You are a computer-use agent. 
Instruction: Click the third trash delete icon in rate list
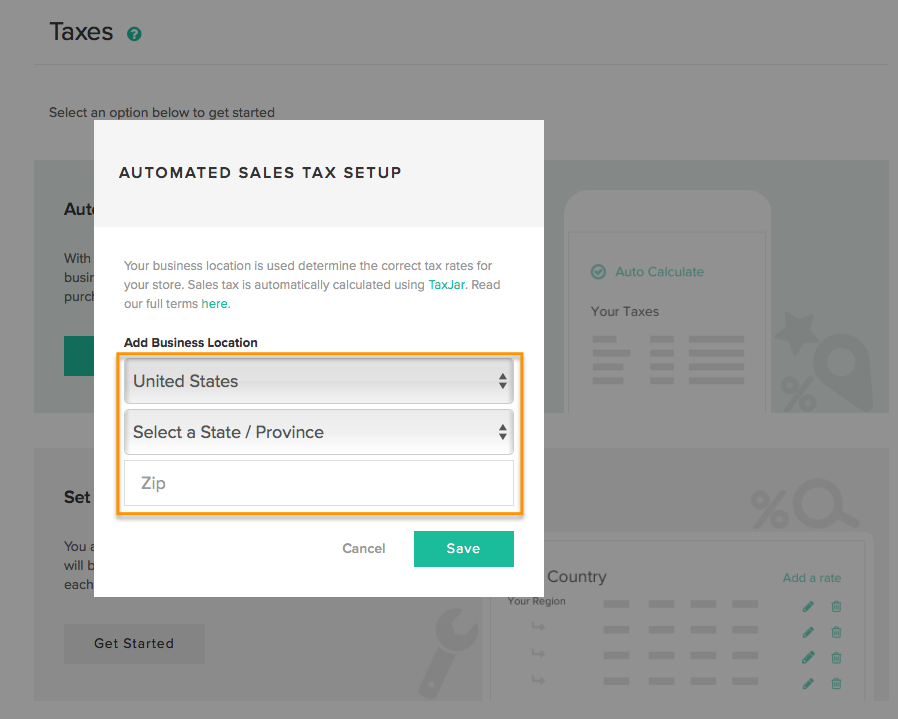[836, 657]
